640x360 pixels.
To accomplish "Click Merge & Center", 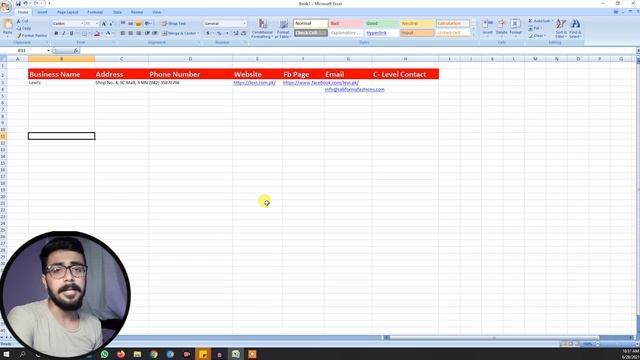I will [180, 33].
